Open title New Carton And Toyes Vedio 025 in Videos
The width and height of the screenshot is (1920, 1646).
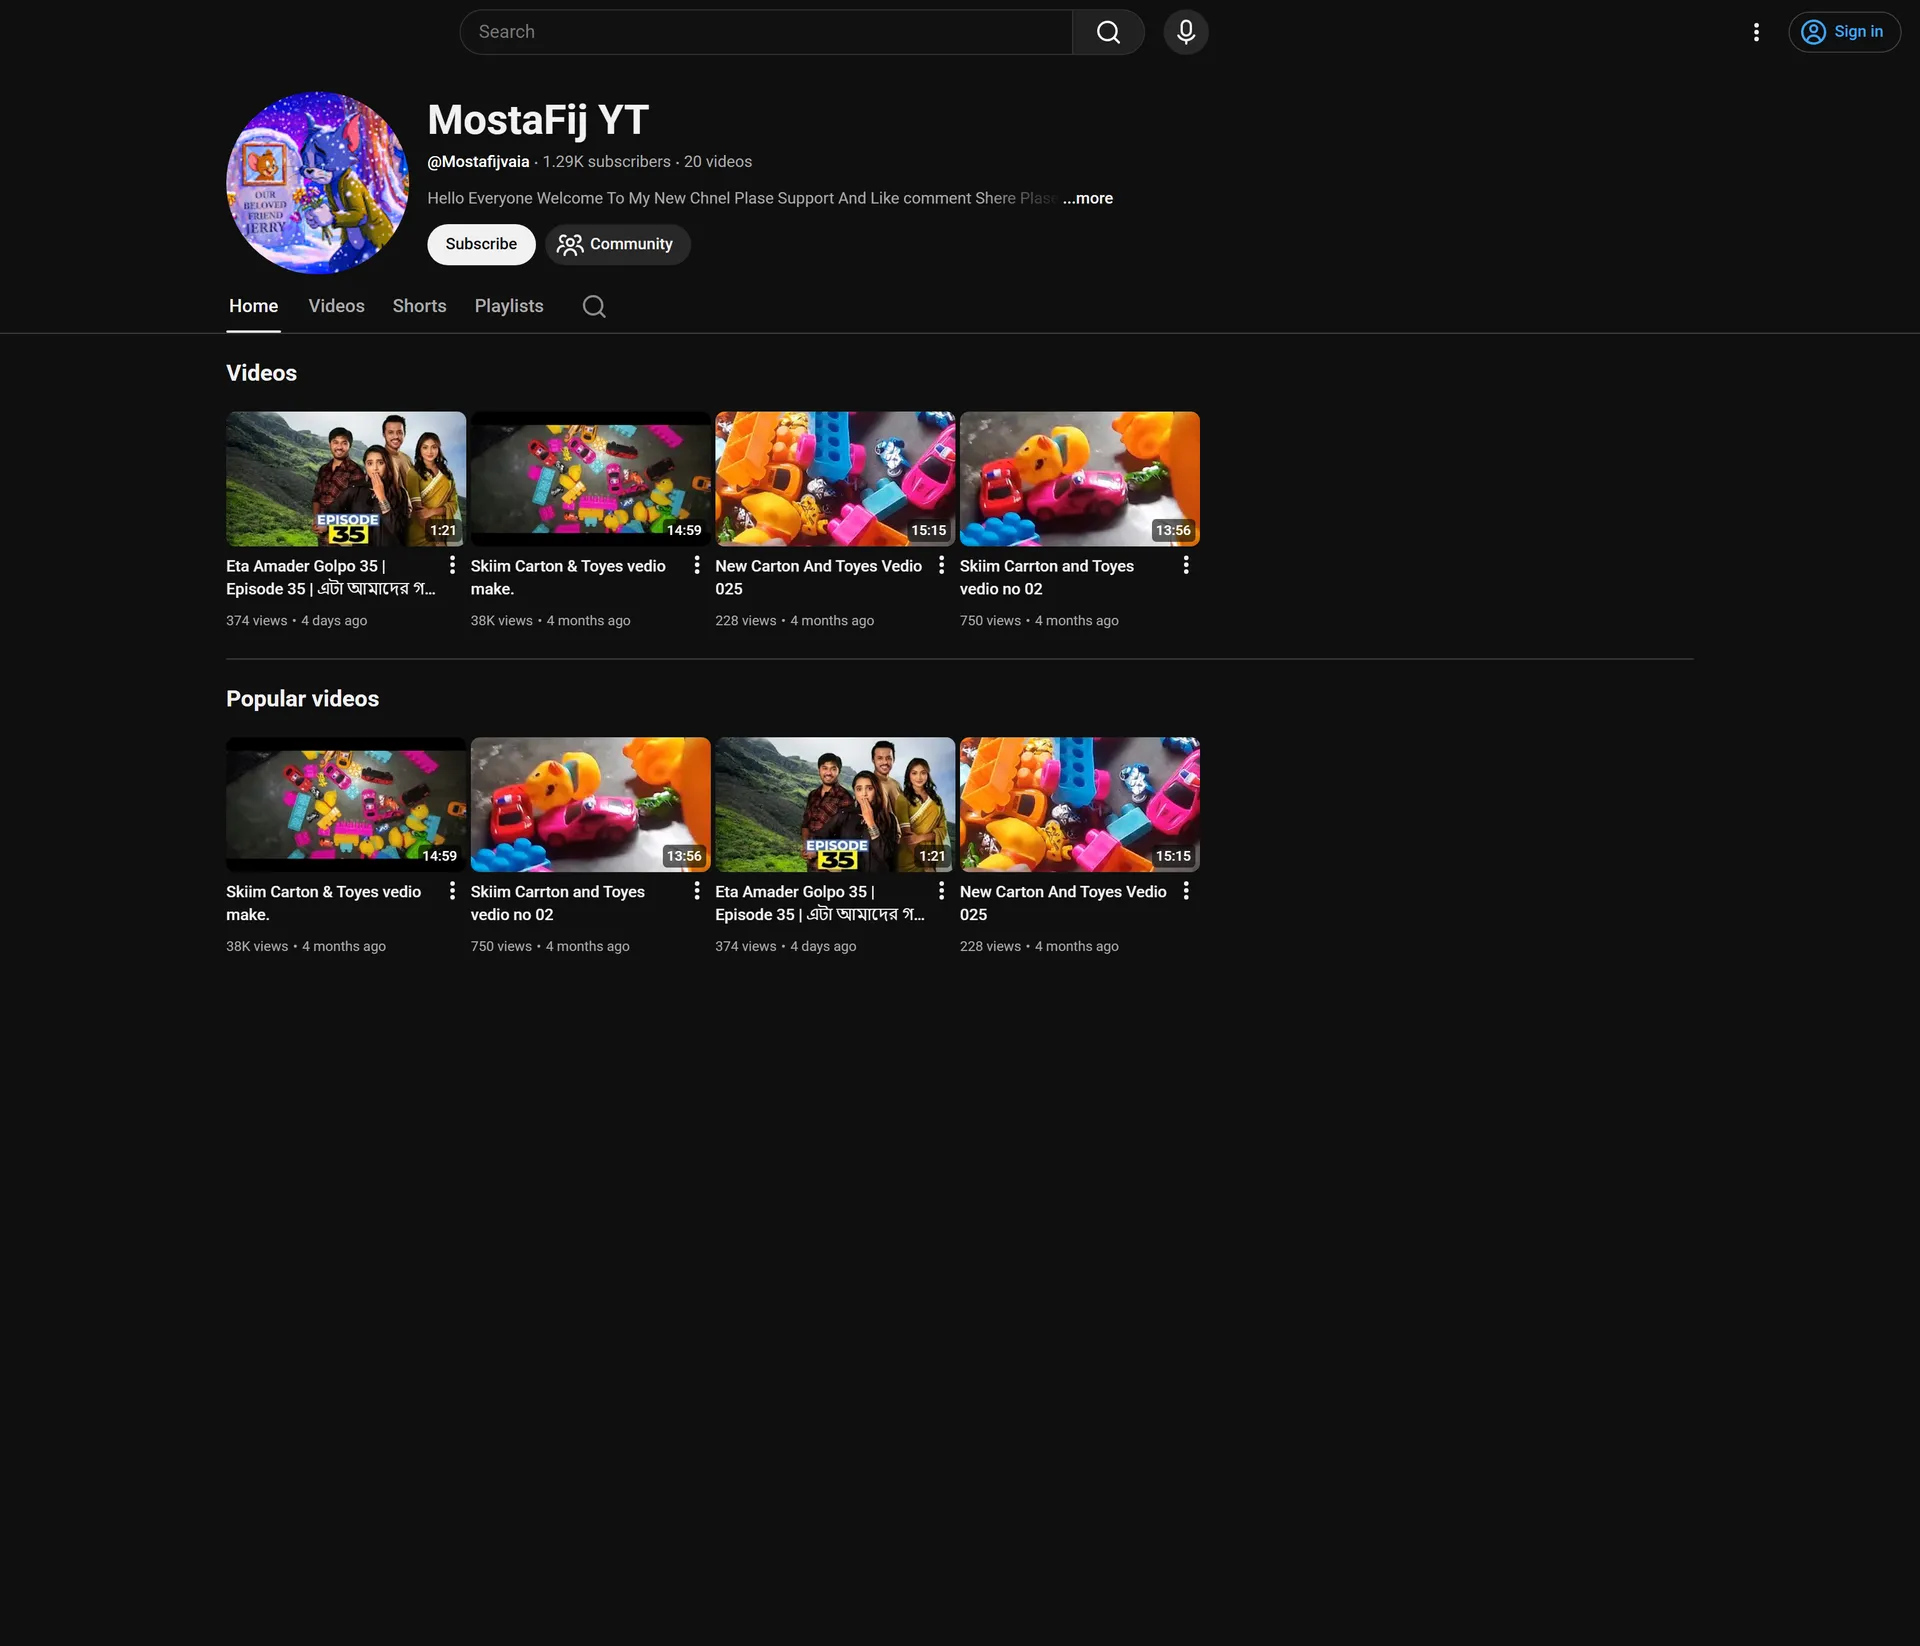(818, 577)
